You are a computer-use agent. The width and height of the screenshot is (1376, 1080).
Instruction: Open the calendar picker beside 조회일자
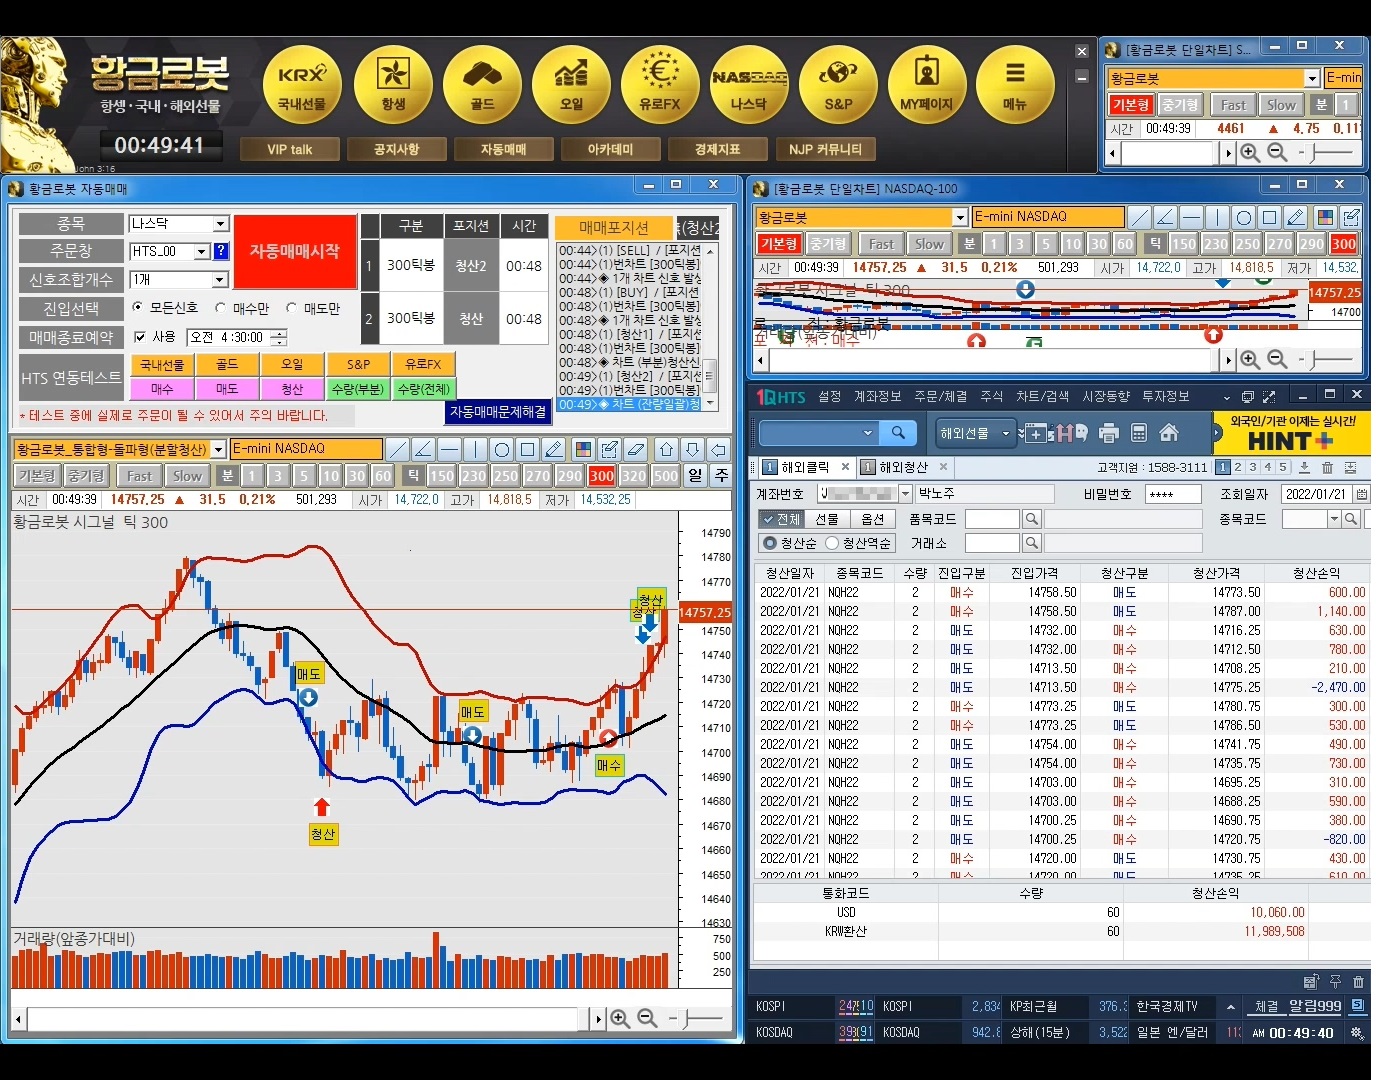click(1361, 494)
